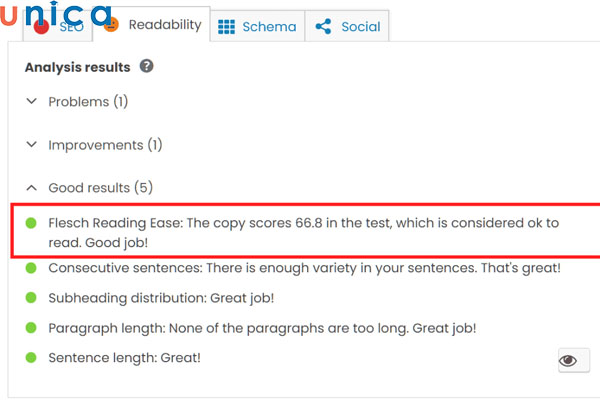Click the Flesch Reading Ease result text
600x400 pixels.
coord(300,232)
